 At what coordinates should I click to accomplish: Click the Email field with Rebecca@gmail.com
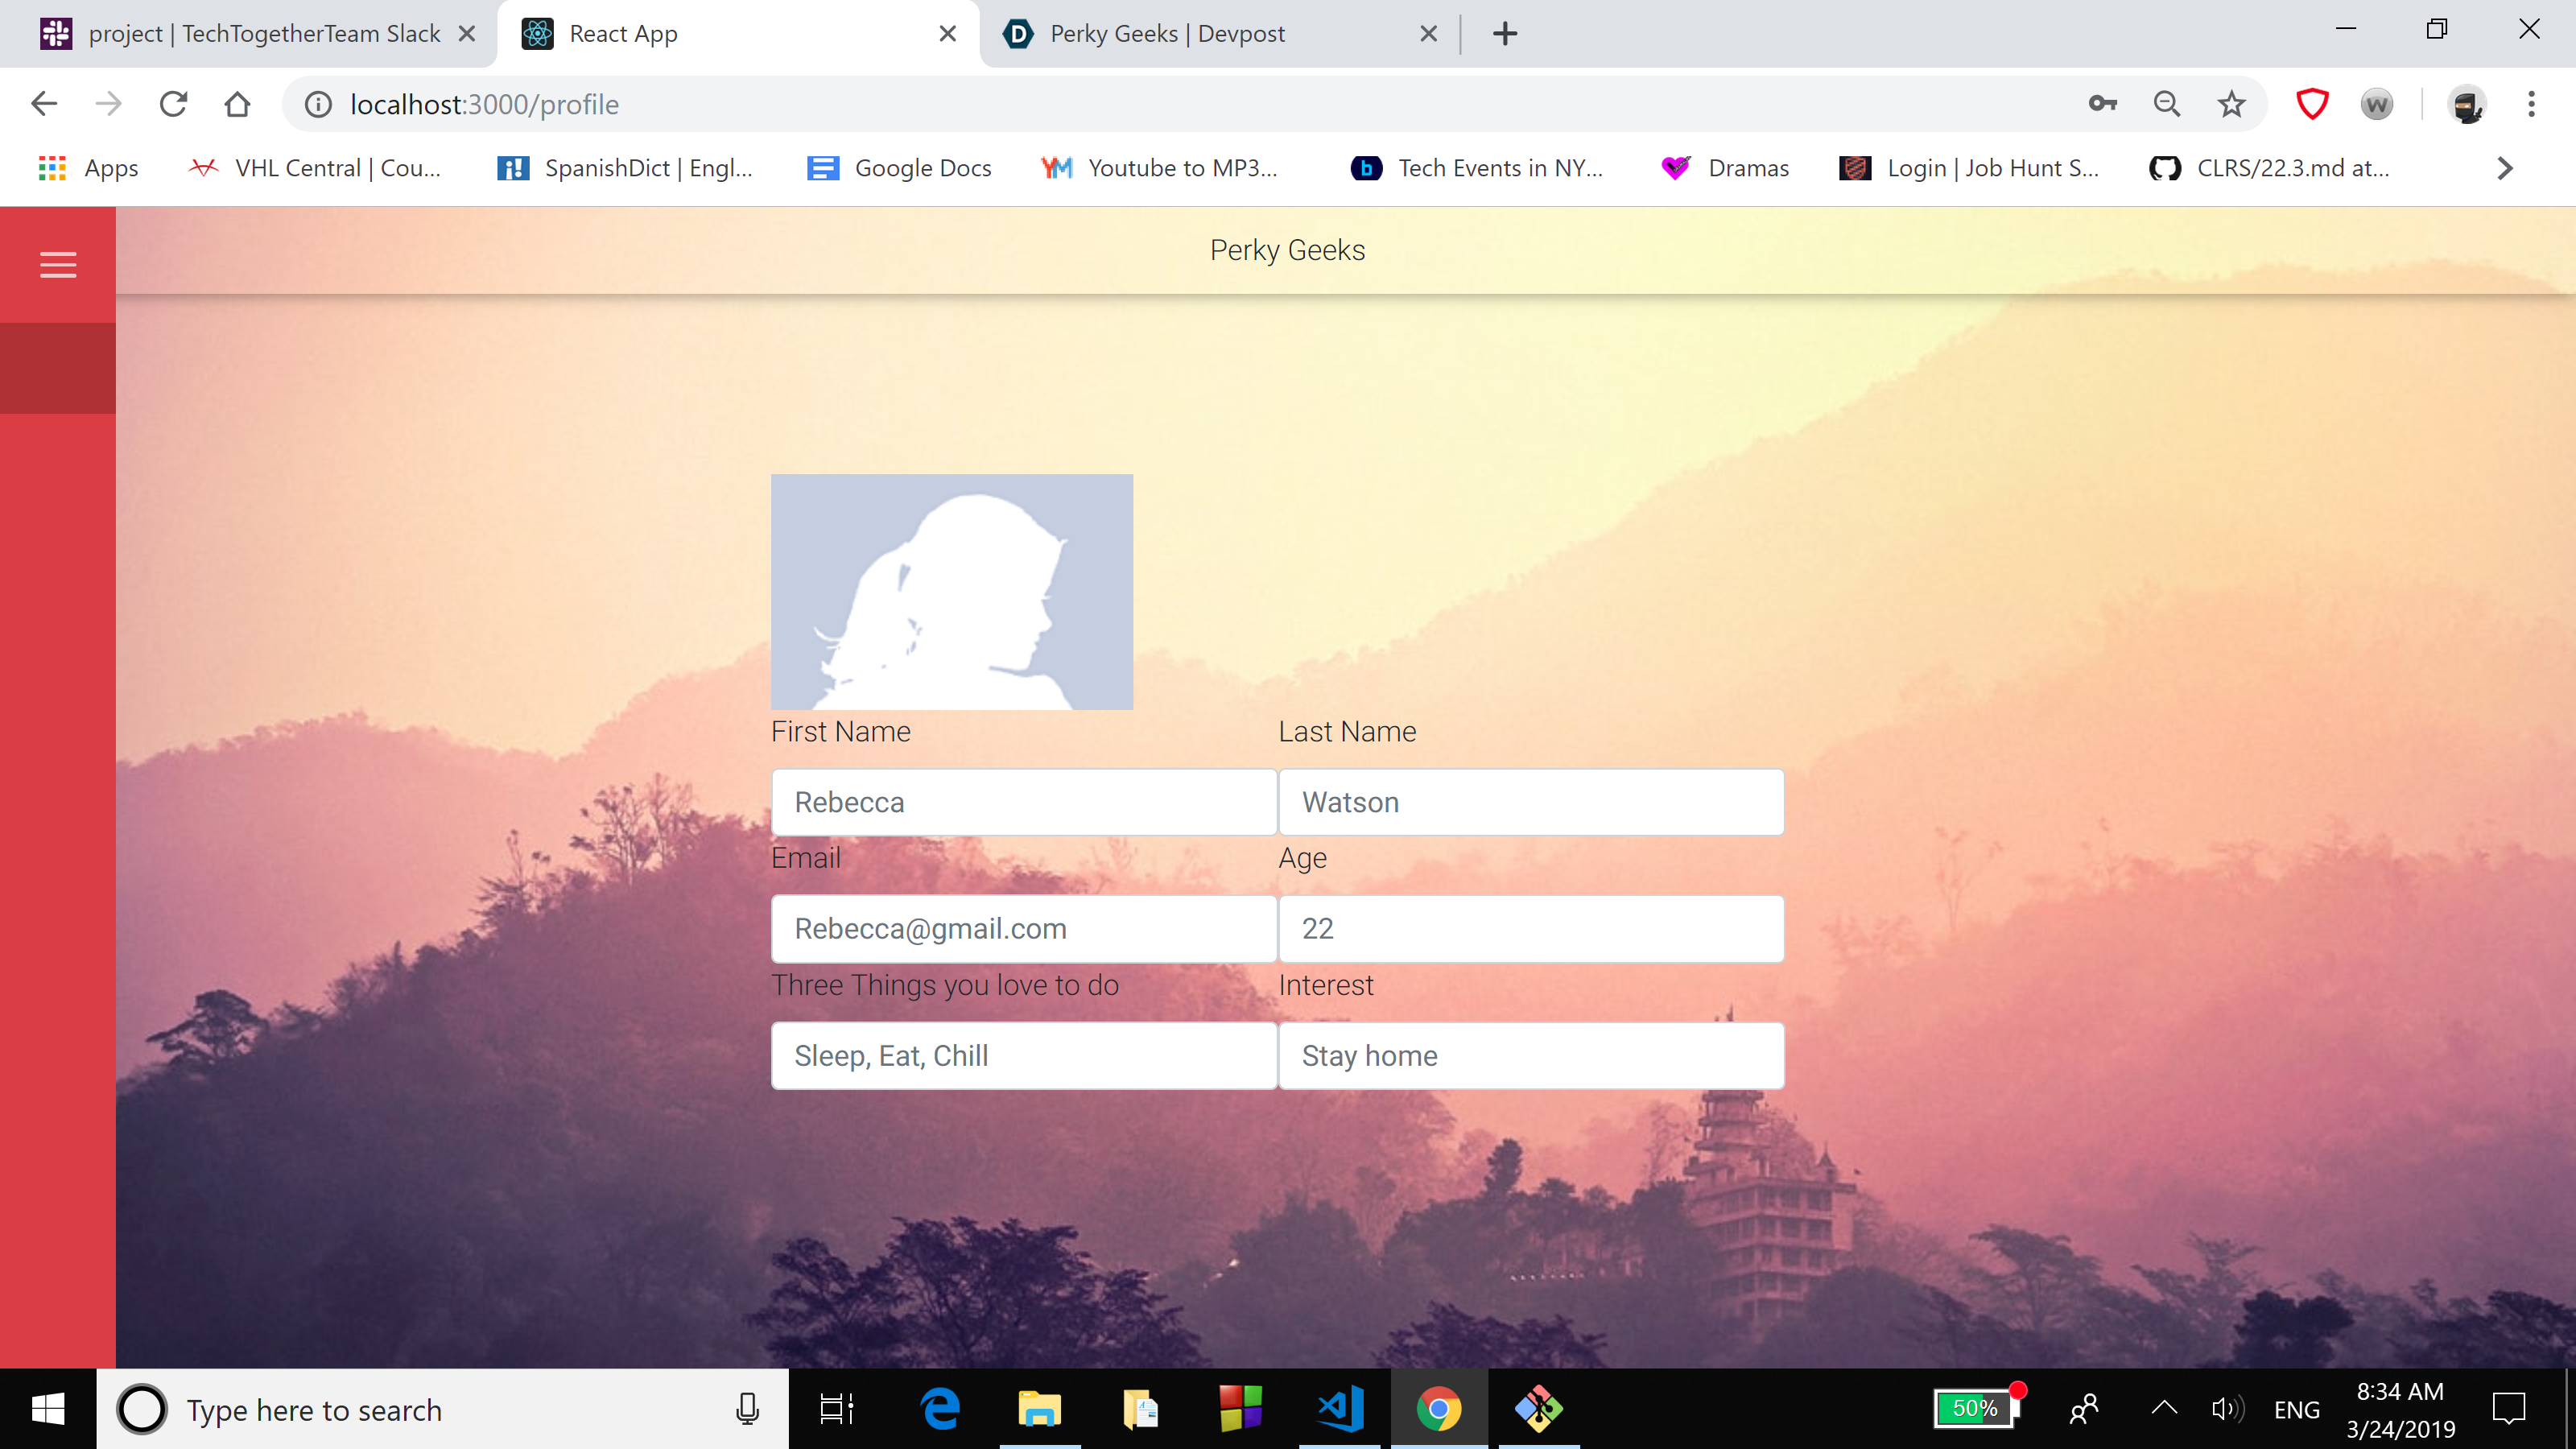click(x=1023, y=928)
